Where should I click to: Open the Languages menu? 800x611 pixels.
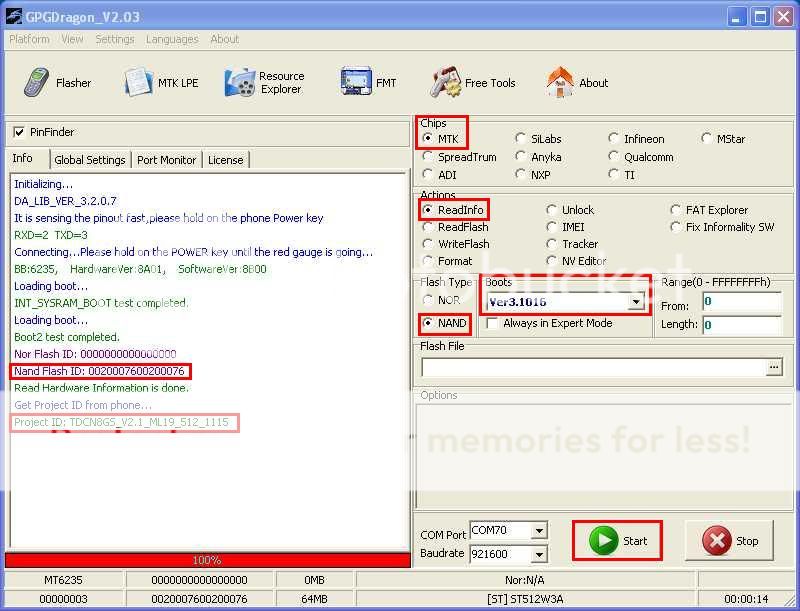click(x=172, y=39)
